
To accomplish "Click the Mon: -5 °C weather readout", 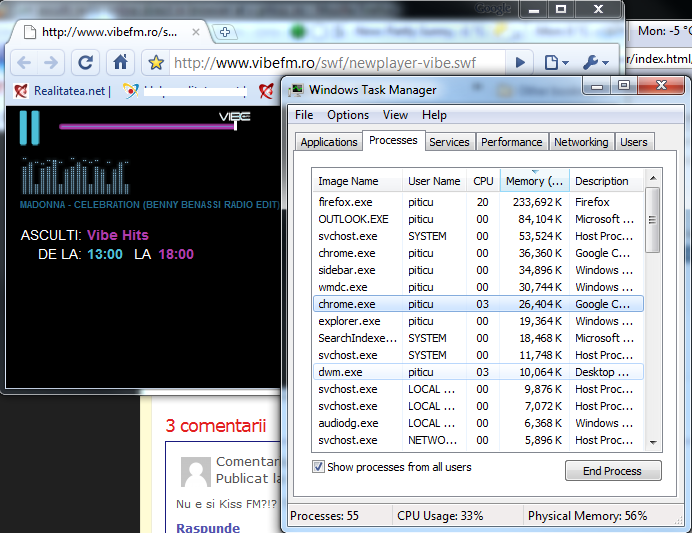I will click(x=663, y=31).
